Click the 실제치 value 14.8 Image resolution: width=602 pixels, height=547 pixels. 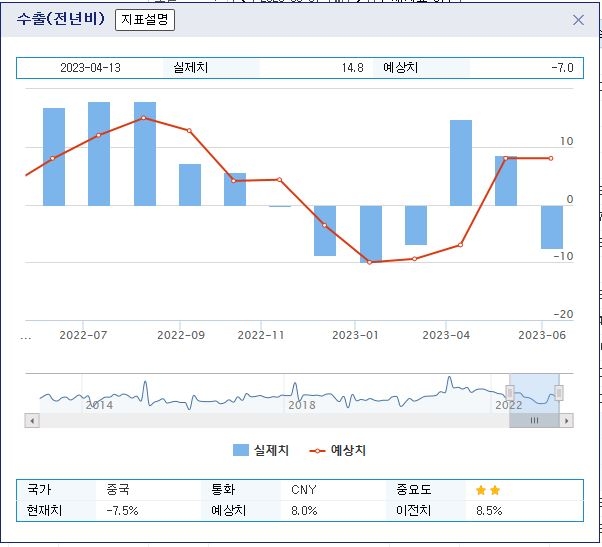pos(352,68)
